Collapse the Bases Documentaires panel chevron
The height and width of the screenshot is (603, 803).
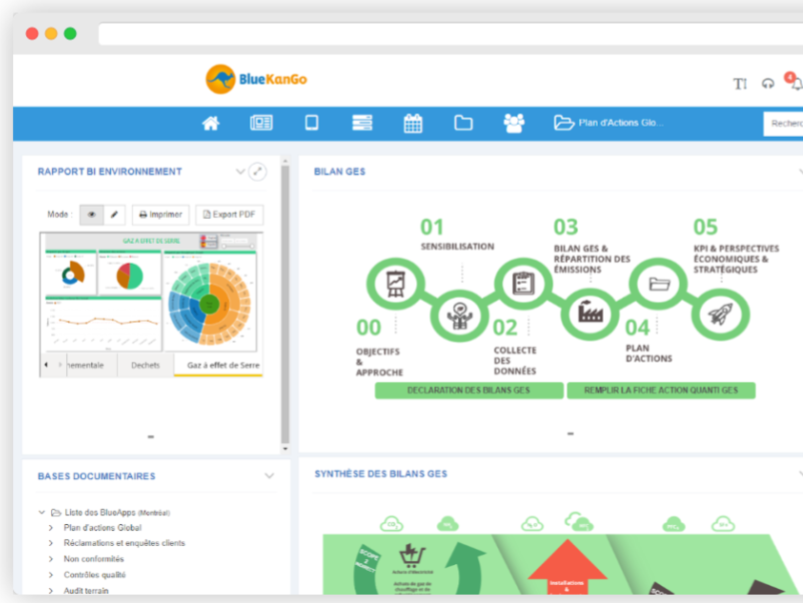(x=268, y=476)
